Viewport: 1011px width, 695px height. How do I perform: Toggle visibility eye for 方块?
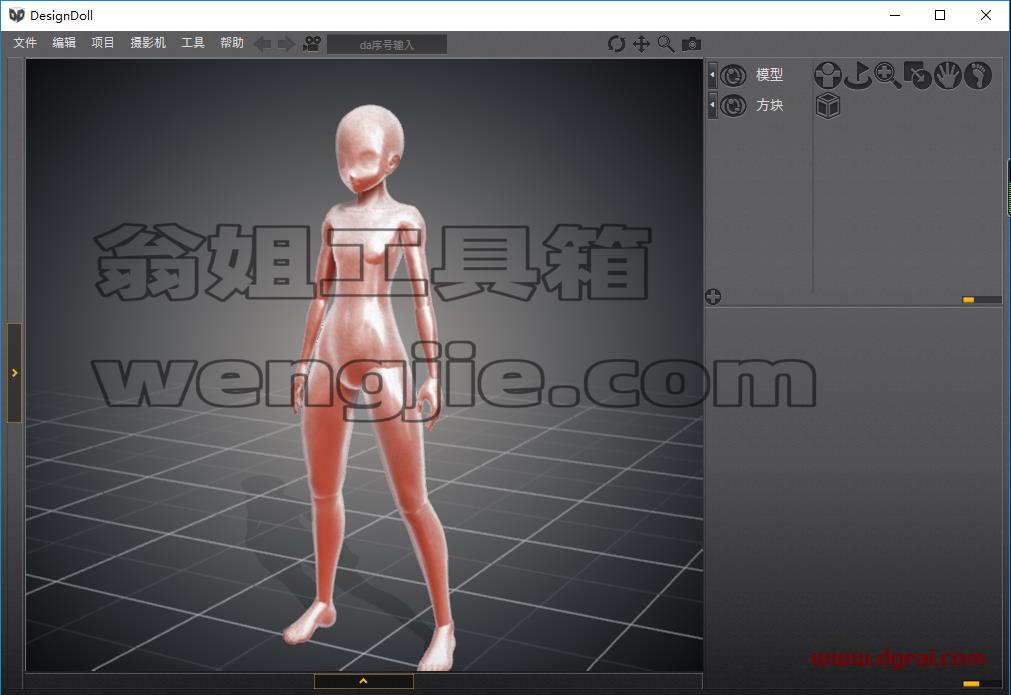[733, 106]
